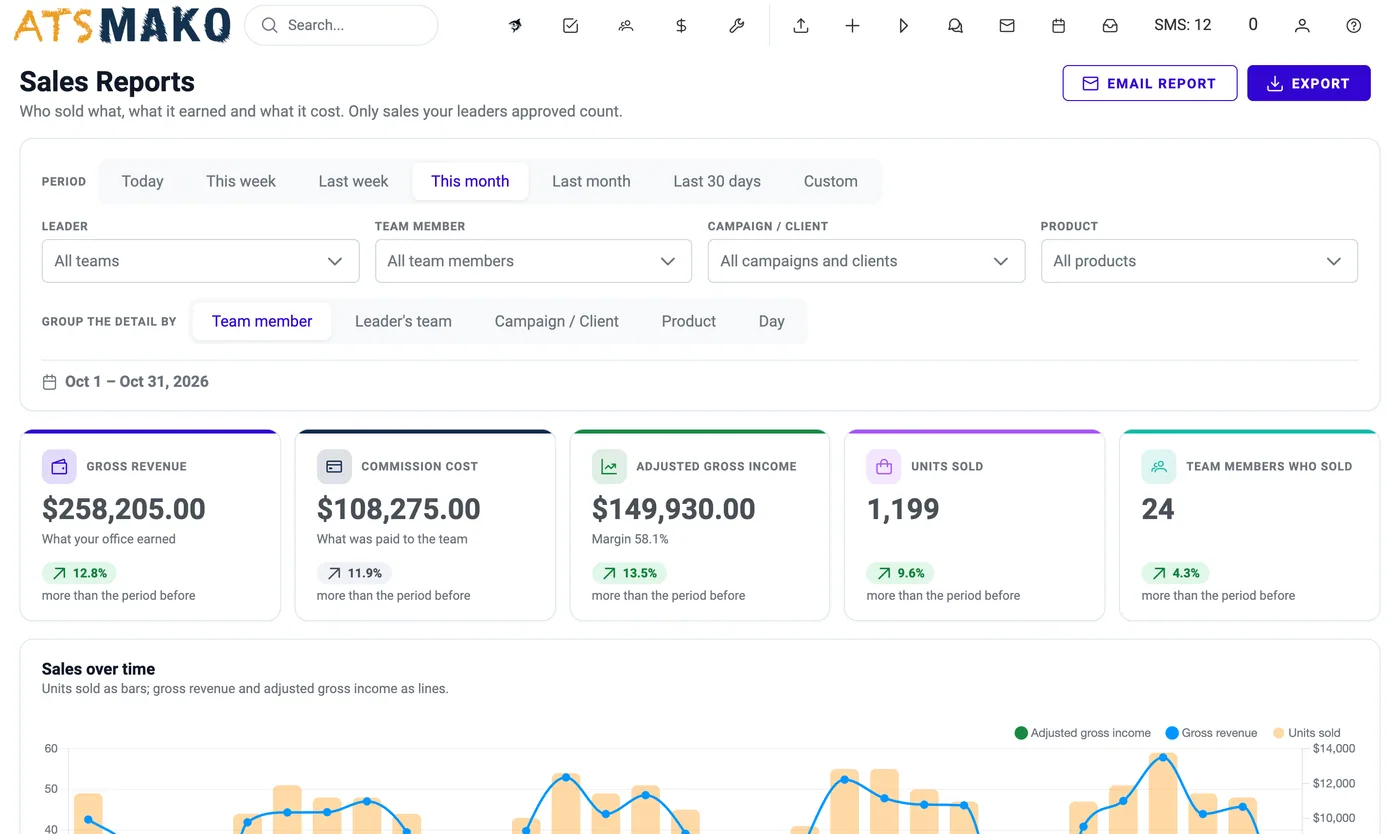Select the This week period tab

(241, 181)
